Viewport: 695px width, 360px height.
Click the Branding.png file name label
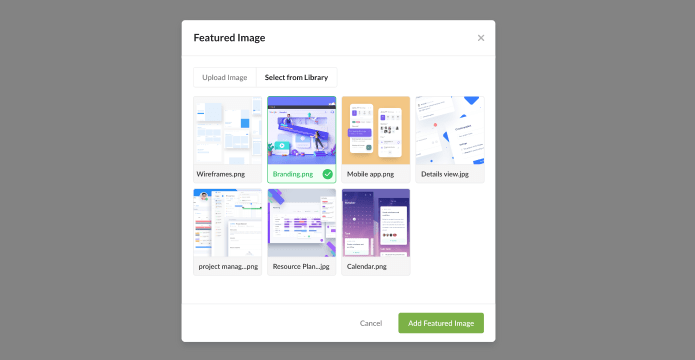click(293, 174)
